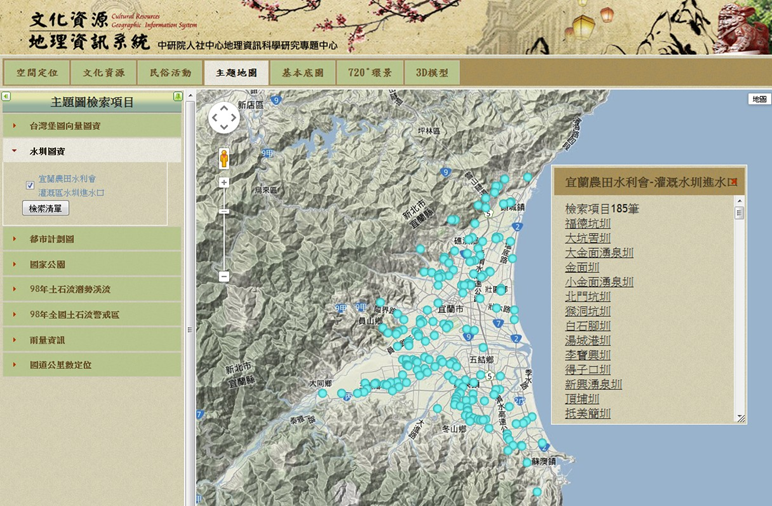The width and height of the screenshot is (772, 506).
Task: Uncheck 宜蘭農田水利會 灌溉區水圳進水口 checkbox
Action: click(x=30, y=185)
